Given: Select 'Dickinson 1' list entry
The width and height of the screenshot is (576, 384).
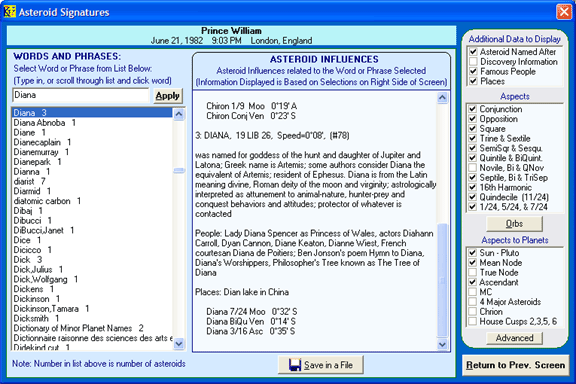Looking at the screenshot, I should (x=92, y=299).
